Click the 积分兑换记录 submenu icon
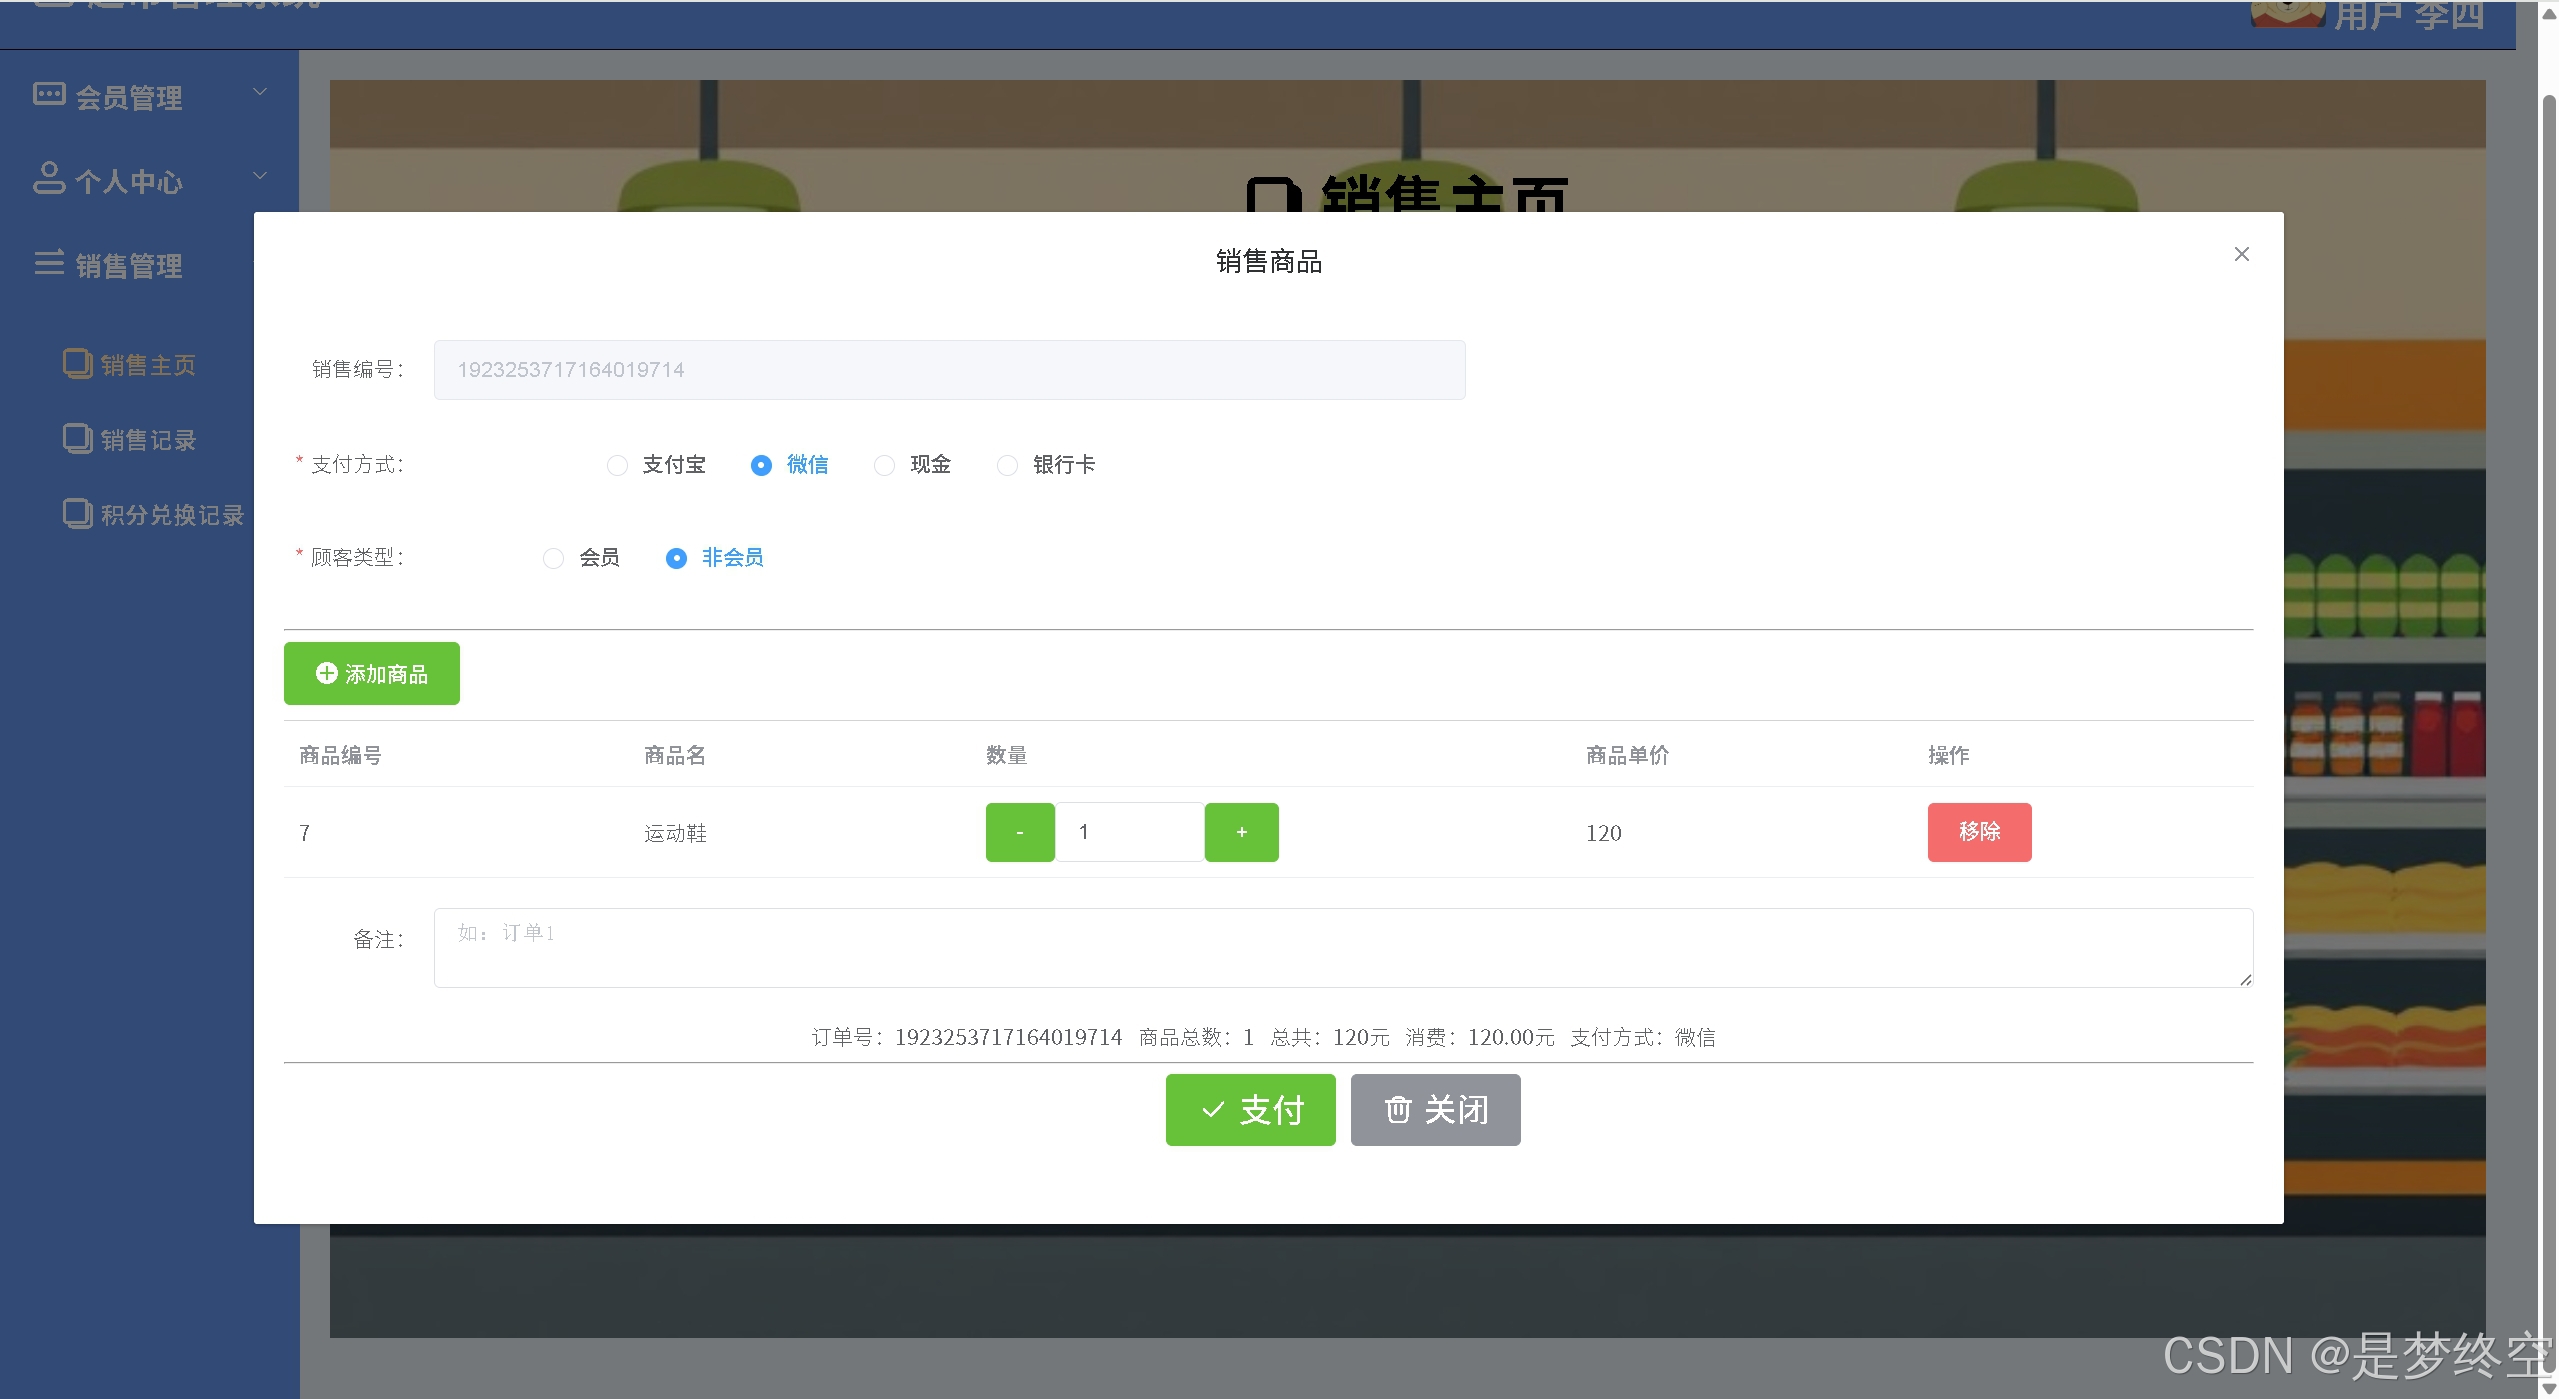2559x1399 pixels. tap(77, 513)
